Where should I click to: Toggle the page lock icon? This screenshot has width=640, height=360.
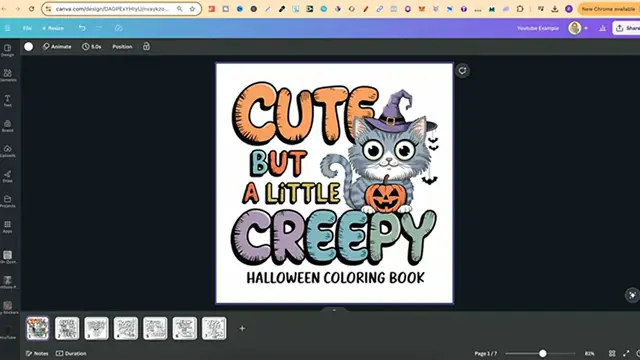click(146, 47)
